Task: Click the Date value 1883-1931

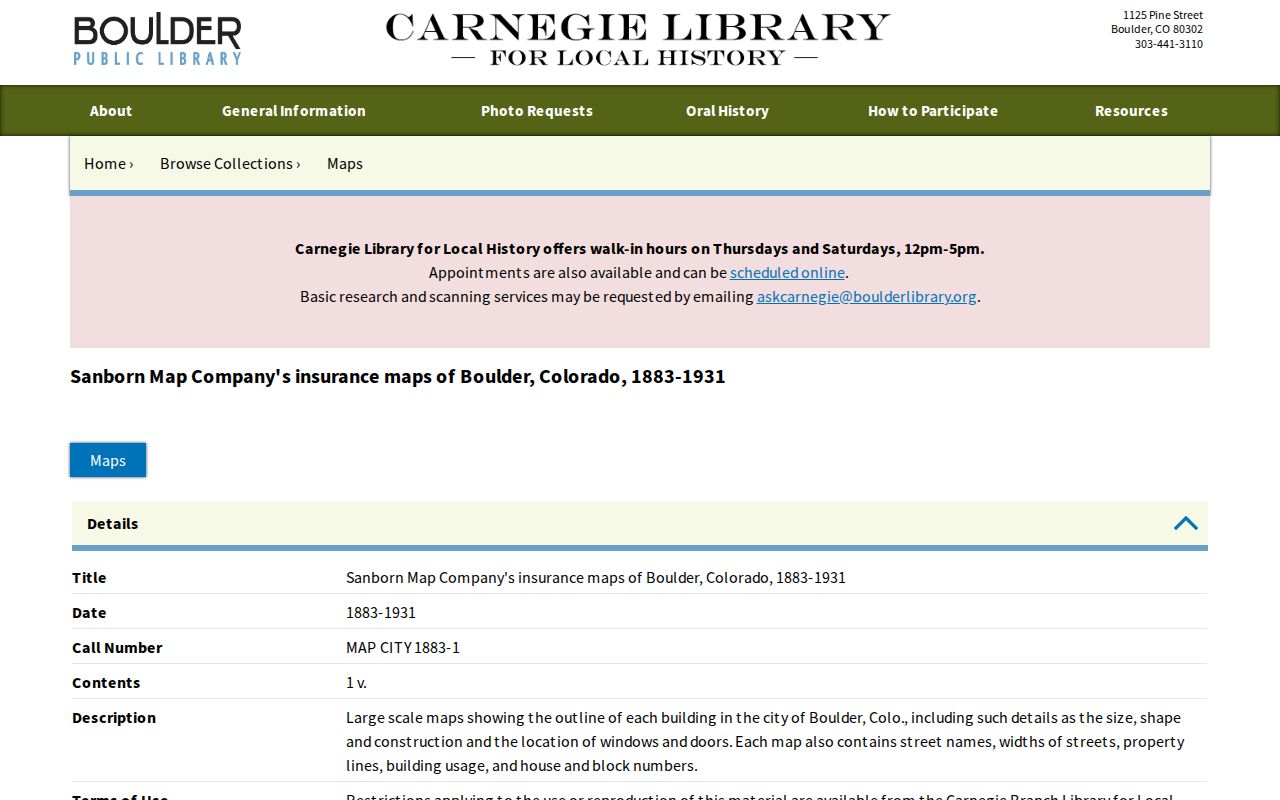Action: coord(381,612)
